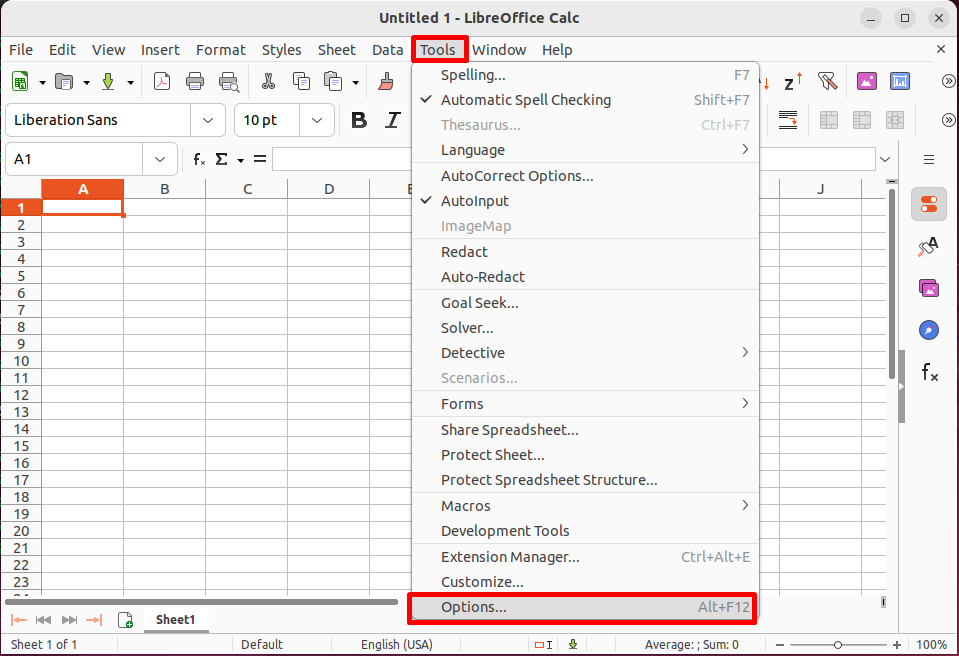Click the vertical scrollbar
The width and height of the screenshot is (959, 656).
[892, 284]
